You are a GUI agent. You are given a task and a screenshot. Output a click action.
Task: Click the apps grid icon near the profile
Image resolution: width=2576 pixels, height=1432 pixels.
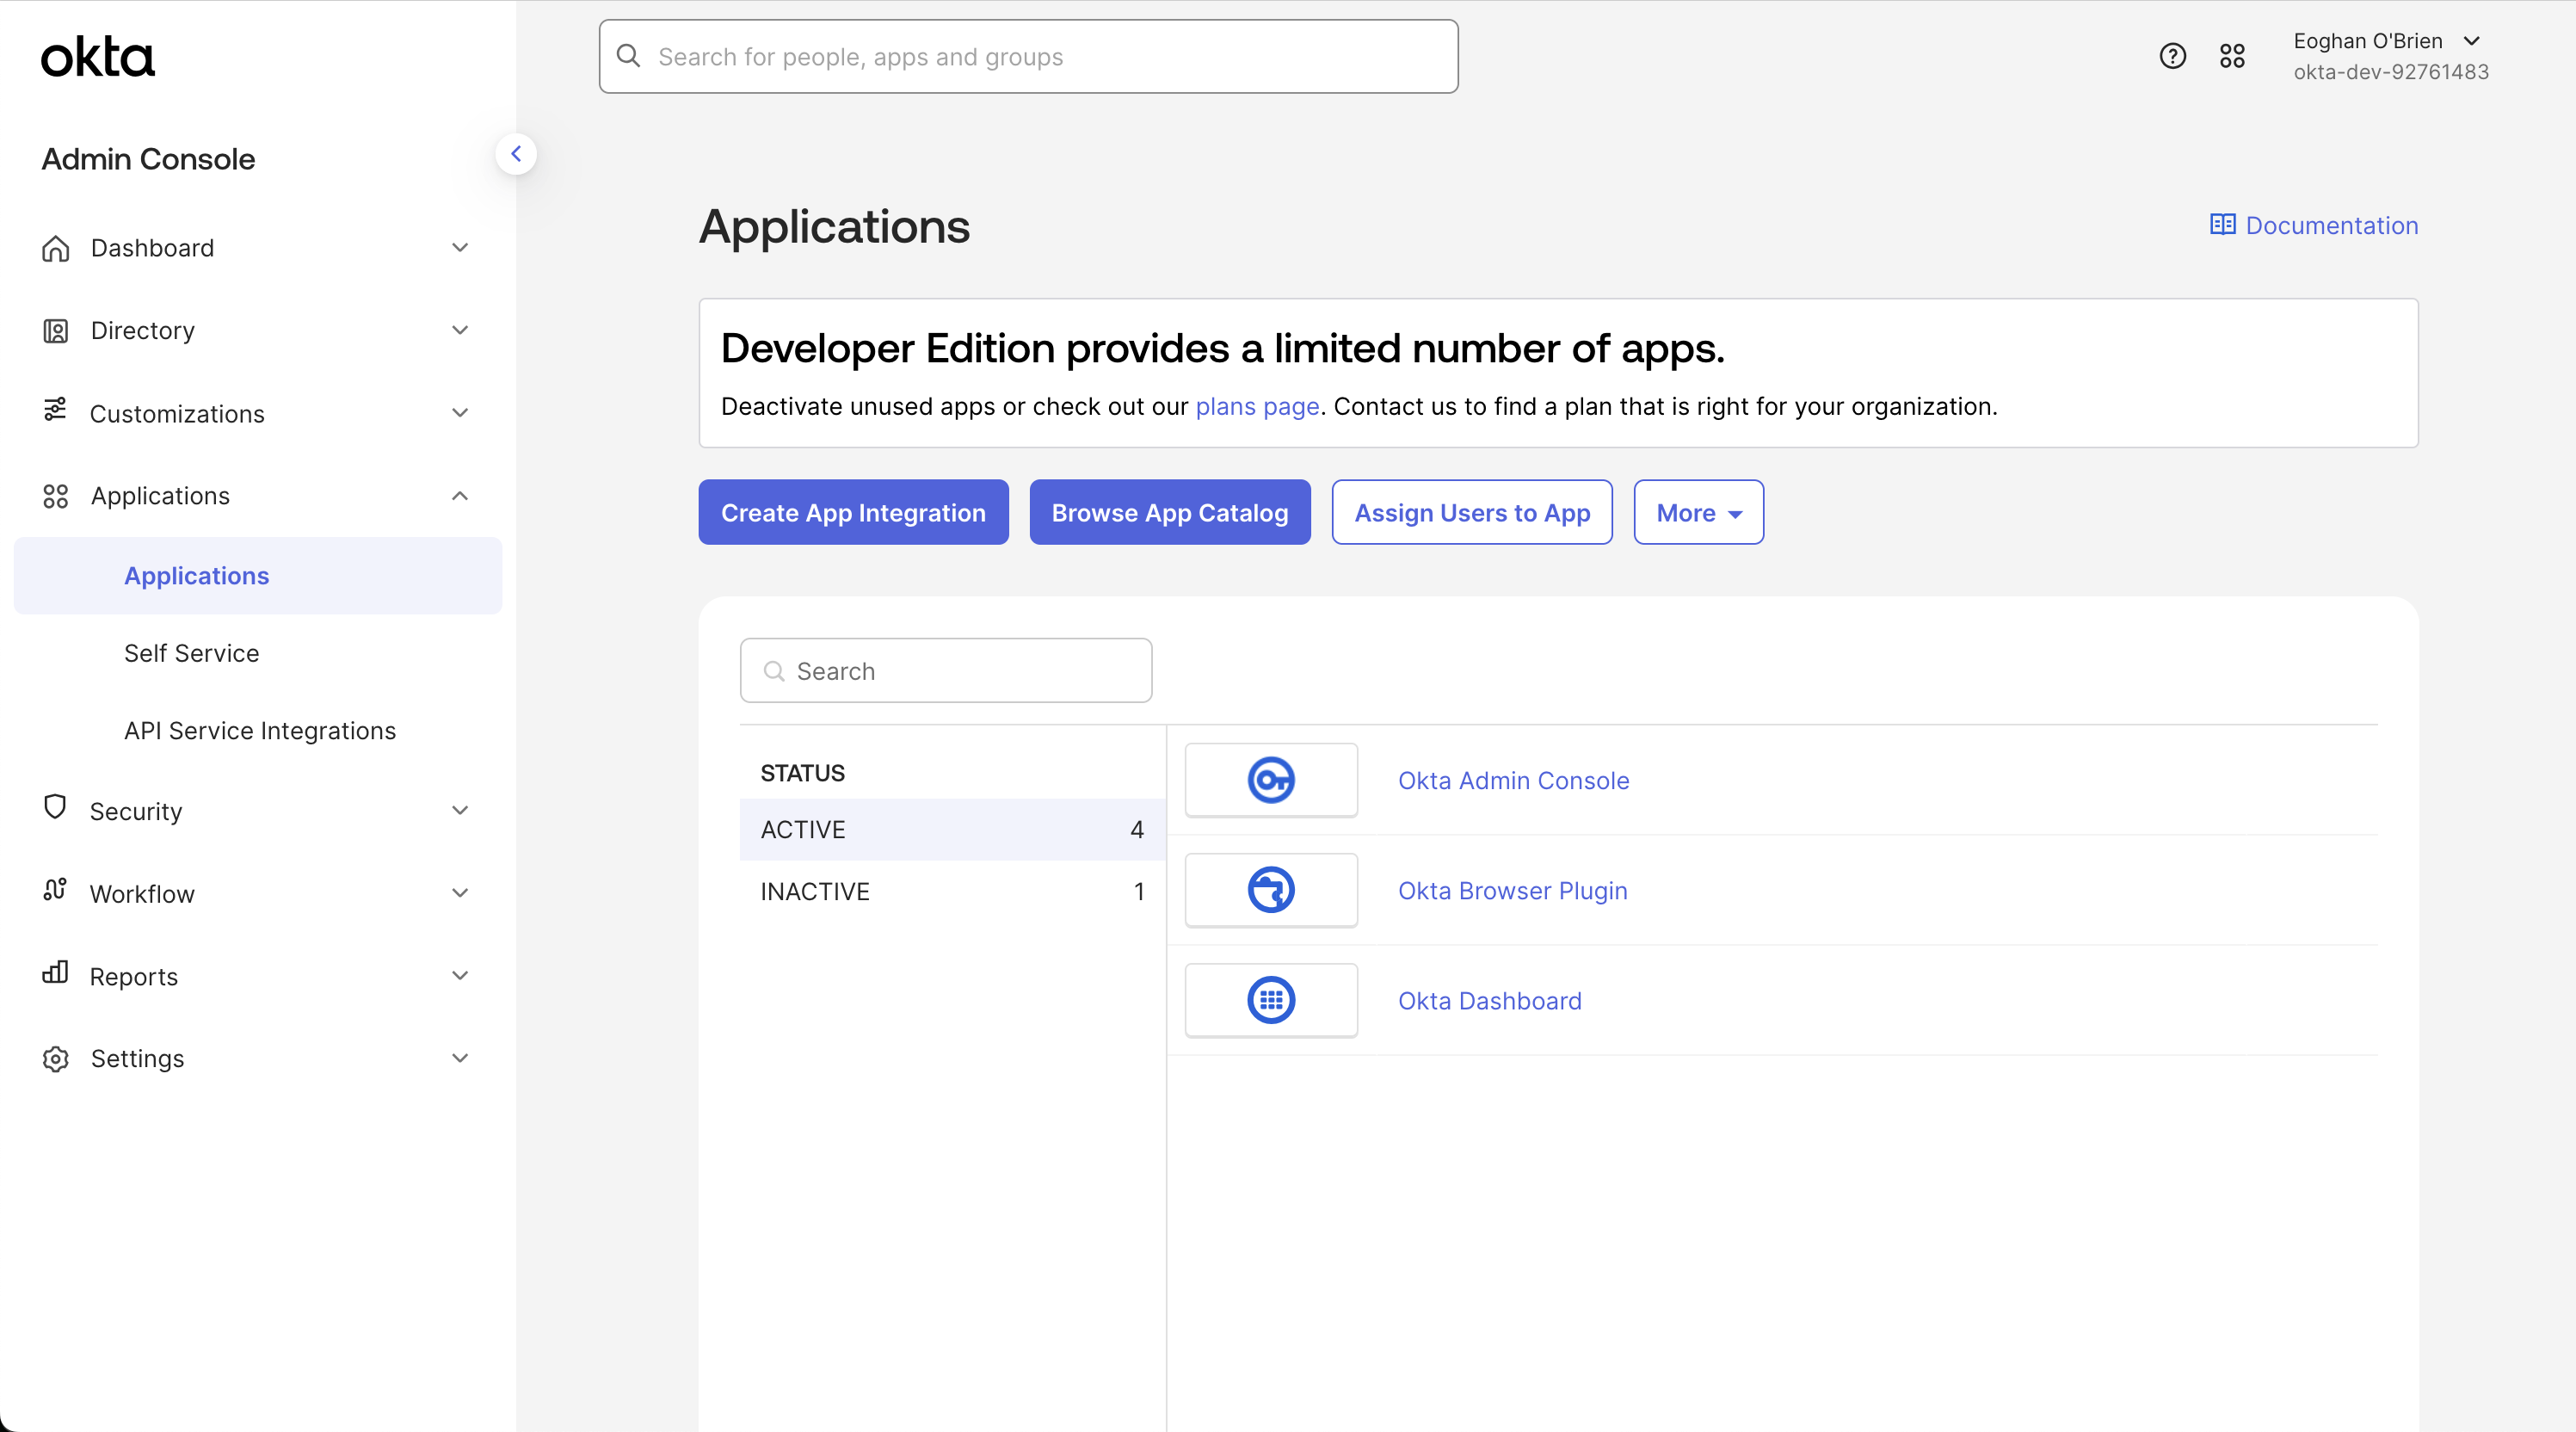pos(2233,56)
